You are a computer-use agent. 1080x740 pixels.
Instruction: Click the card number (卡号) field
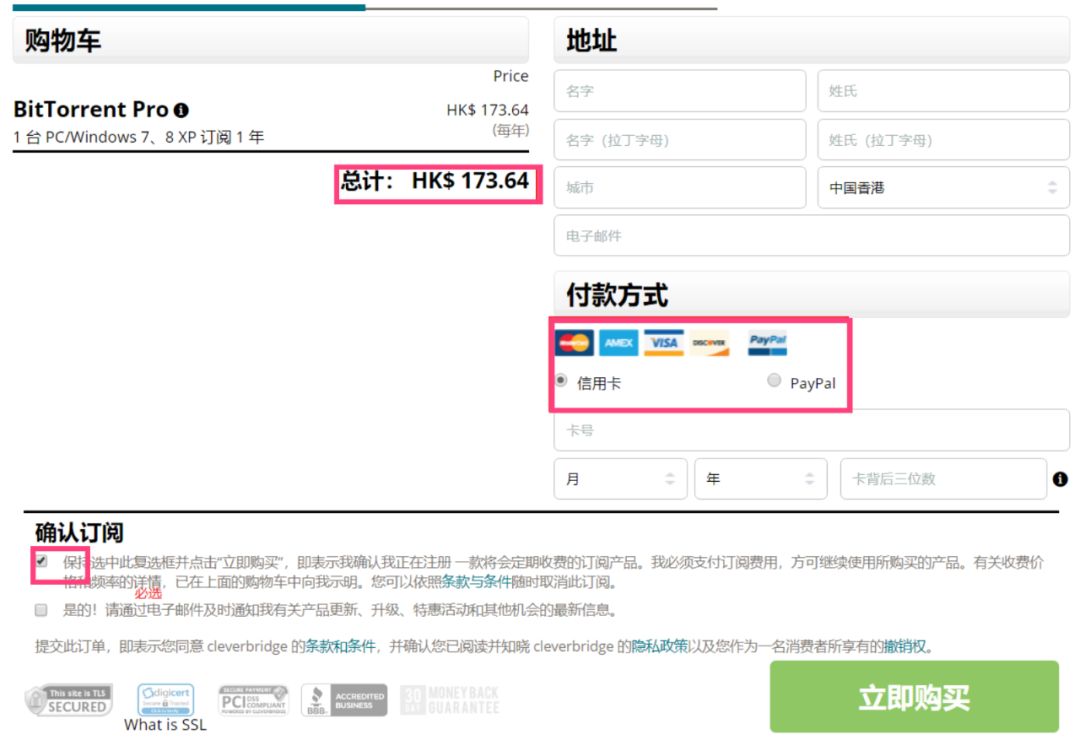811,431
